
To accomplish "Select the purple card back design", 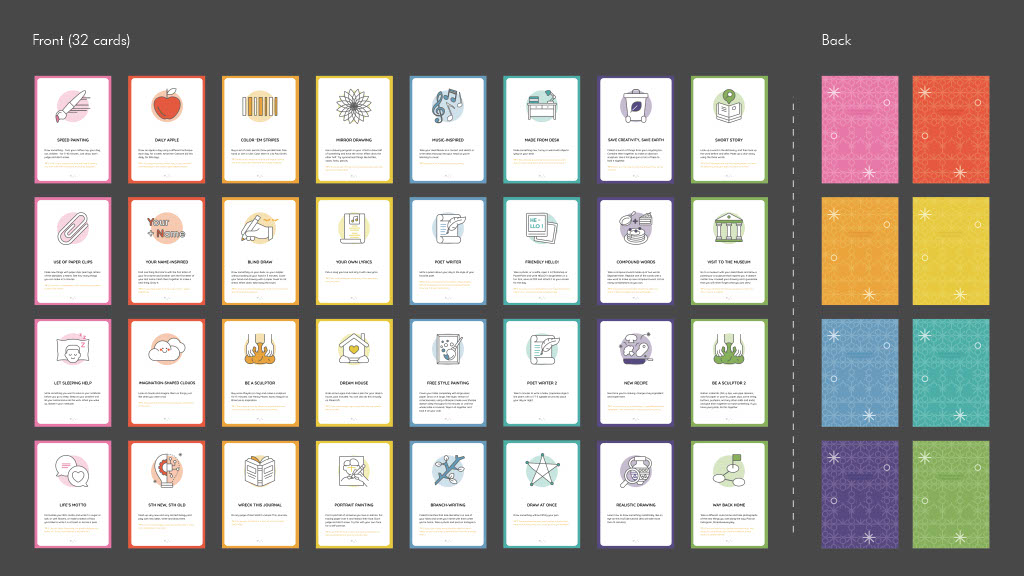I will click(859, 494).
